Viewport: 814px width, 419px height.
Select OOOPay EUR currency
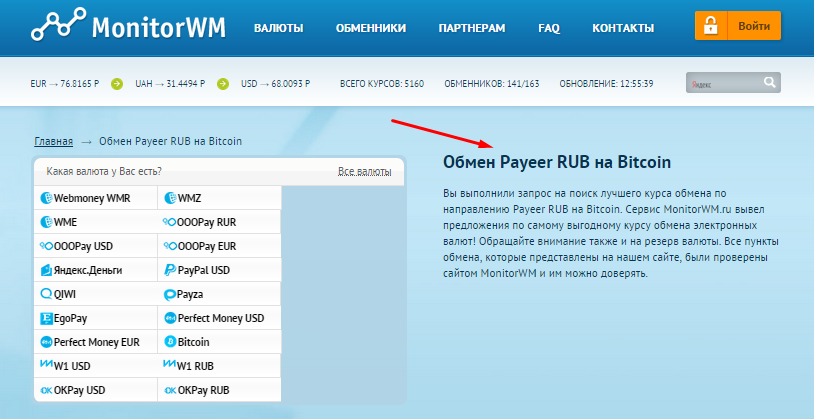219,246
